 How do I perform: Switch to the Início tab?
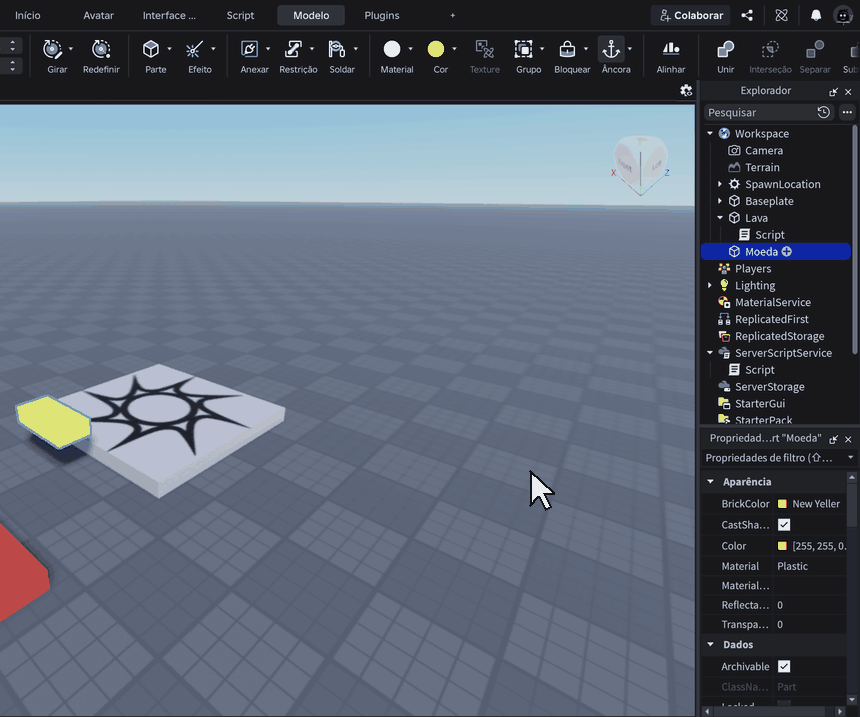27,15
